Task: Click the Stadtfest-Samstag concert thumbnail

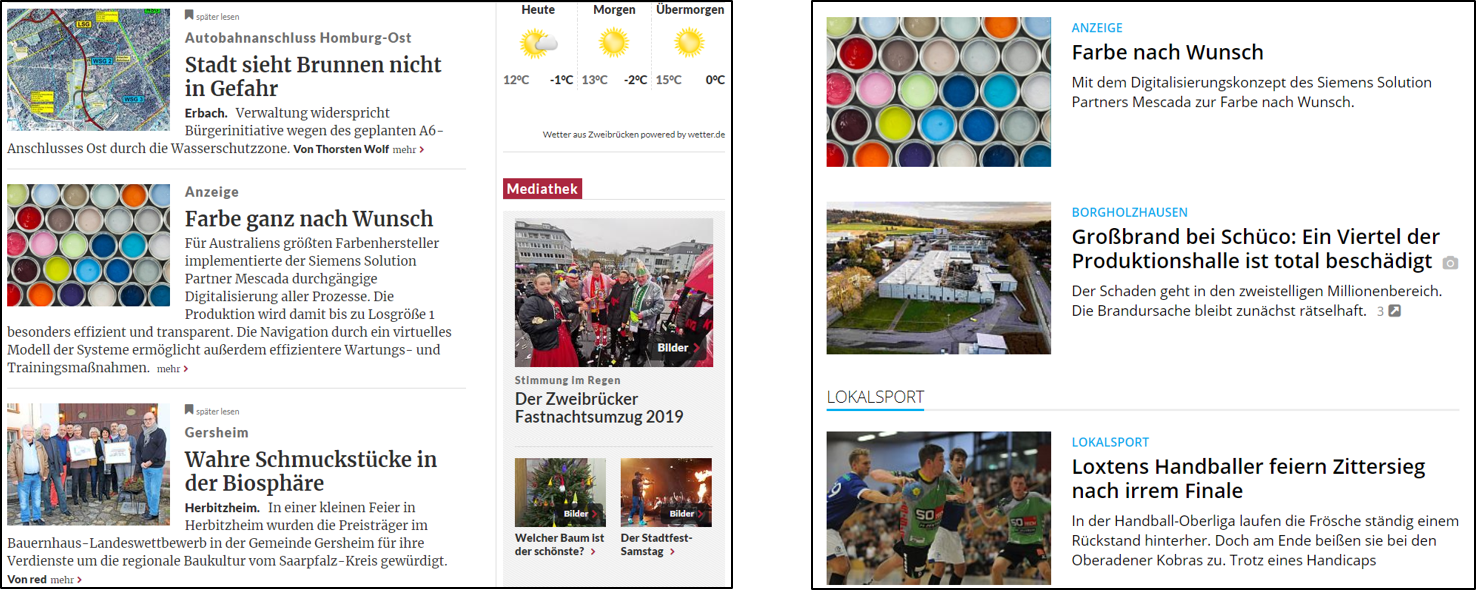Action: (666, 492)
